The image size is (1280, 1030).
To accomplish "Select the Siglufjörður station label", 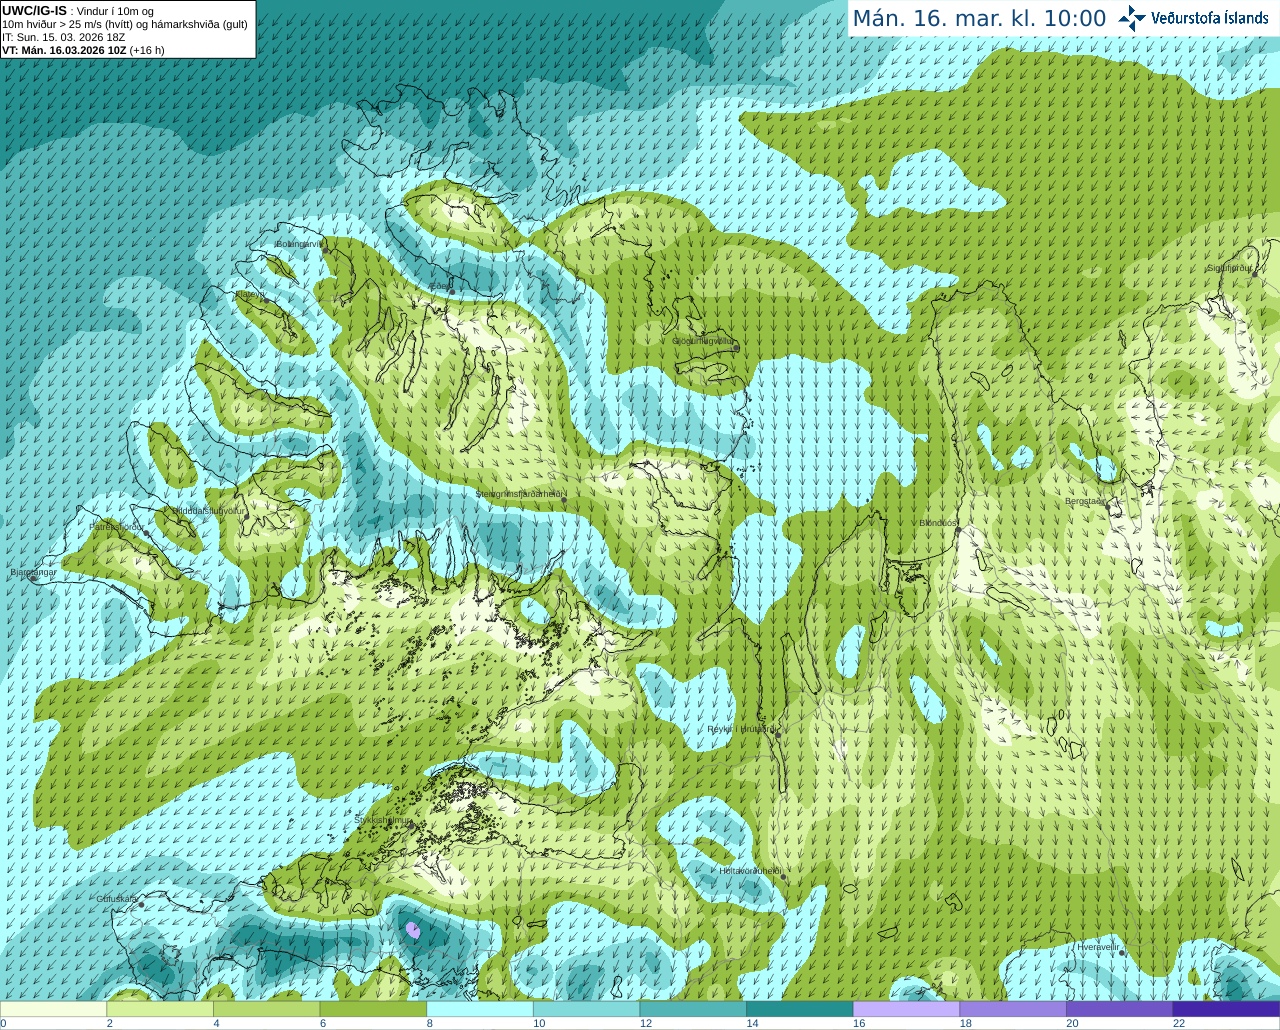I will coord(1229,268).
